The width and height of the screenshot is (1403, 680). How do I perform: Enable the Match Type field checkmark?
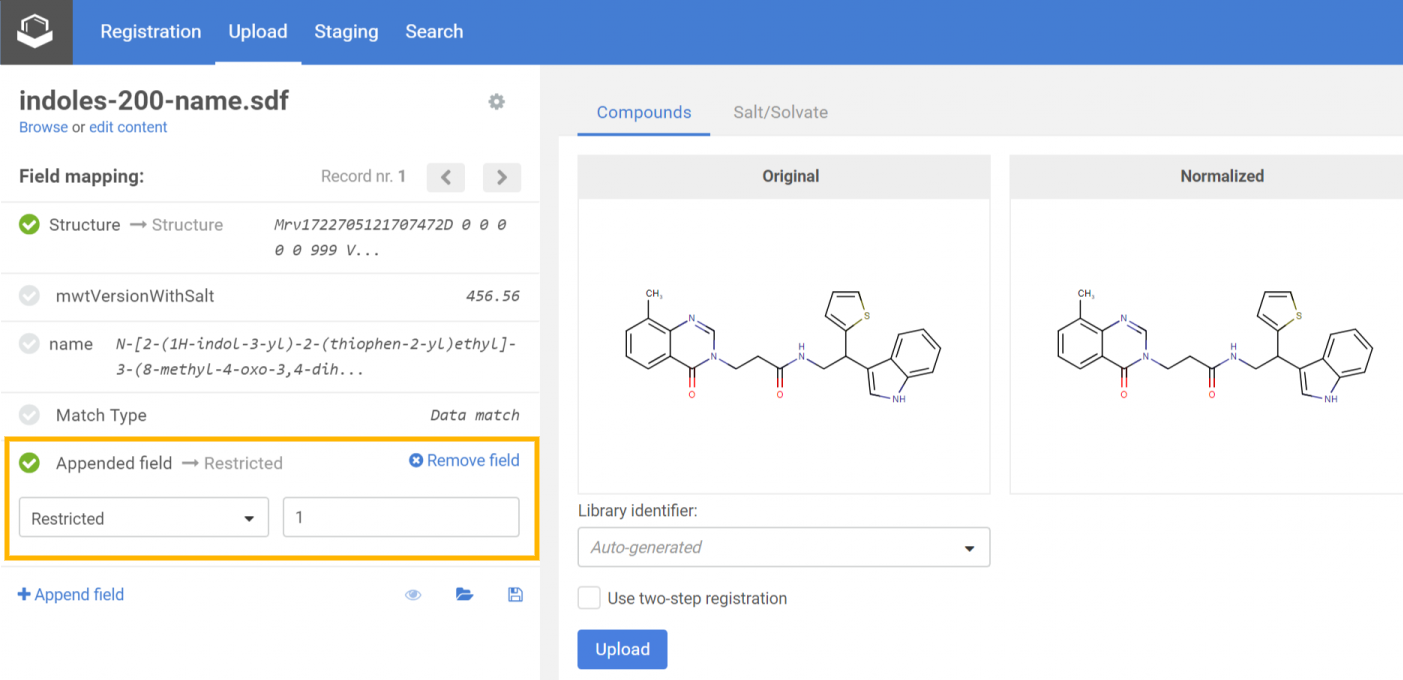(x=30, y=415)
